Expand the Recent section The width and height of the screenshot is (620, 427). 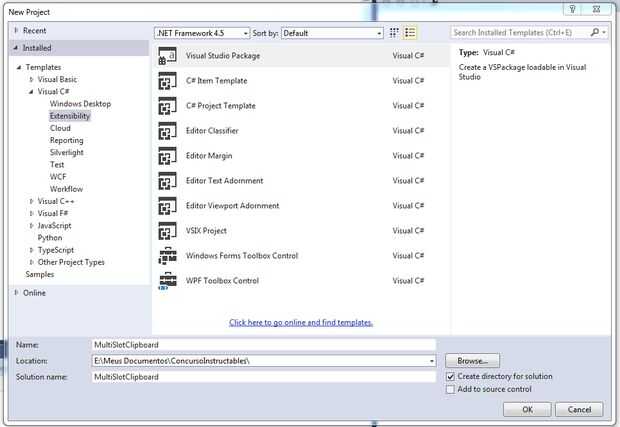point(16,30)
